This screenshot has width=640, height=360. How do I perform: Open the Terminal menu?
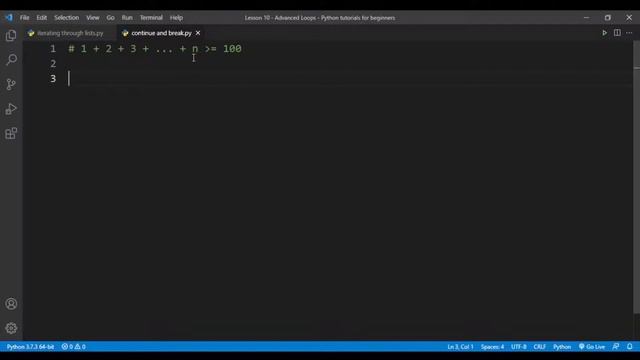151,18
